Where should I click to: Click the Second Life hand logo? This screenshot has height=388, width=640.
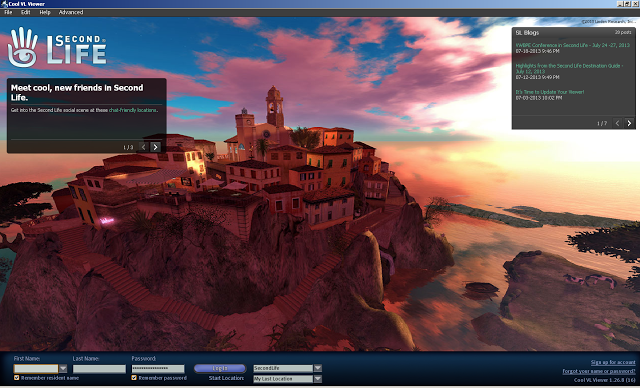pos(23,47)
